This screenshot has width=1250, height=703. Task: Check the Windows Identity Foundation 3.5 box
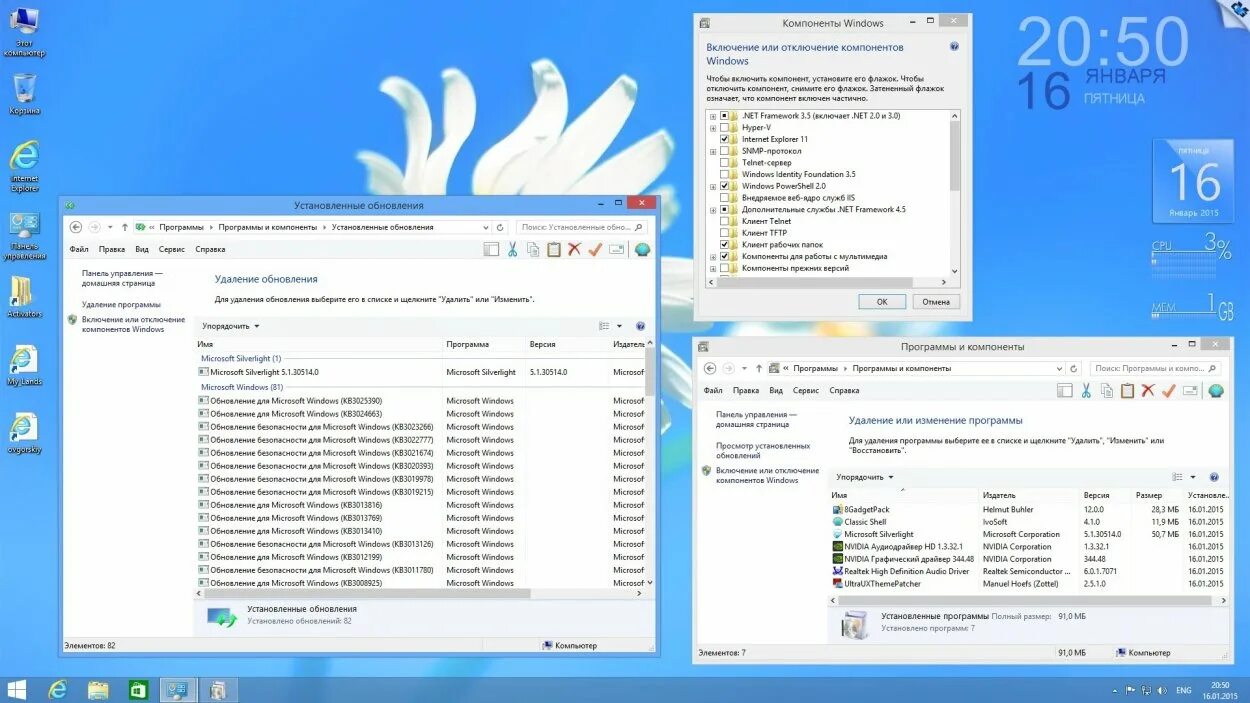point(725,174)
